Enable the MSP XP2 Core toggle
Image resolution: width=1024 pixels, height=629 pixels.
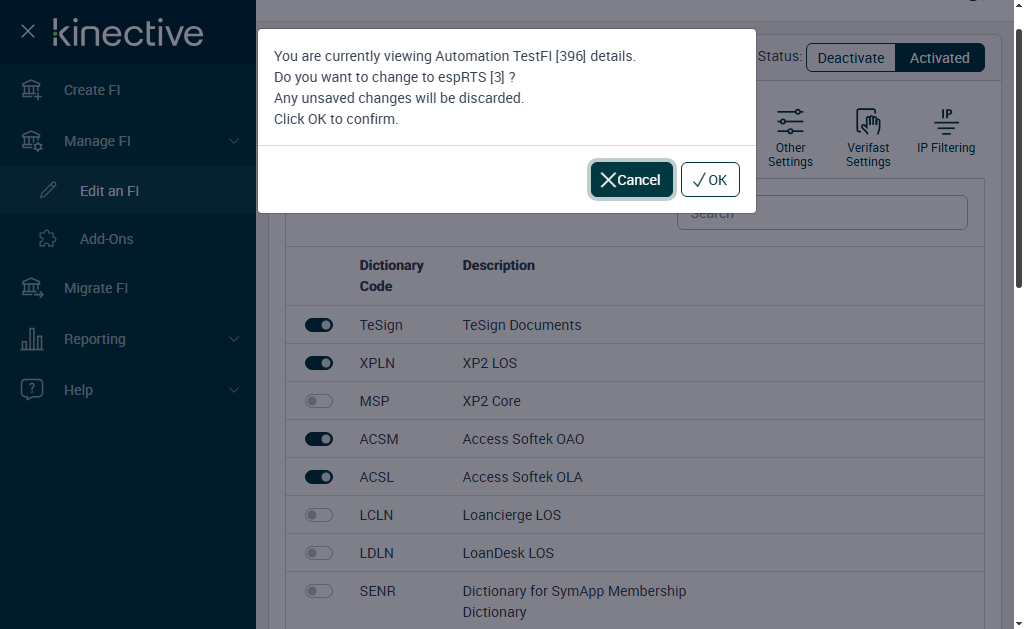tap(319, 401)
